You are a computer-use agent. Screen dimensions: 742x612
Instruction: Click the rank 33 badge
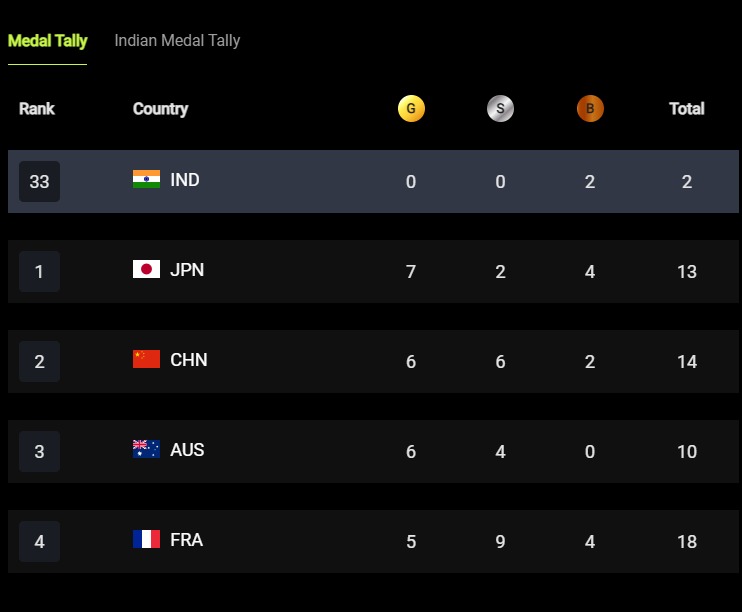39,182
